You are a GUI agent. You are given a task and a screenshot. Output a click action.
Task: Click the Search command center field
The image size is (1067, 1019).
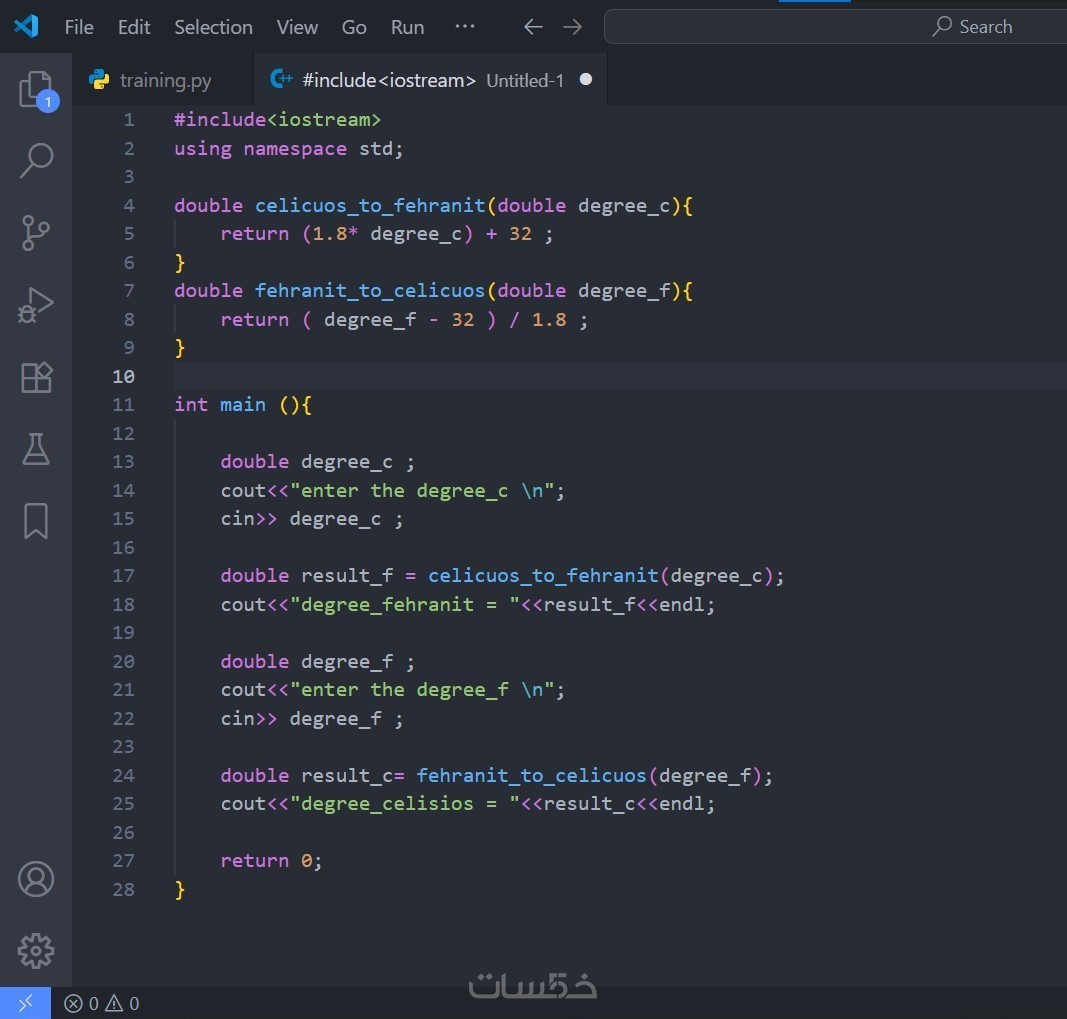(836, 27)
